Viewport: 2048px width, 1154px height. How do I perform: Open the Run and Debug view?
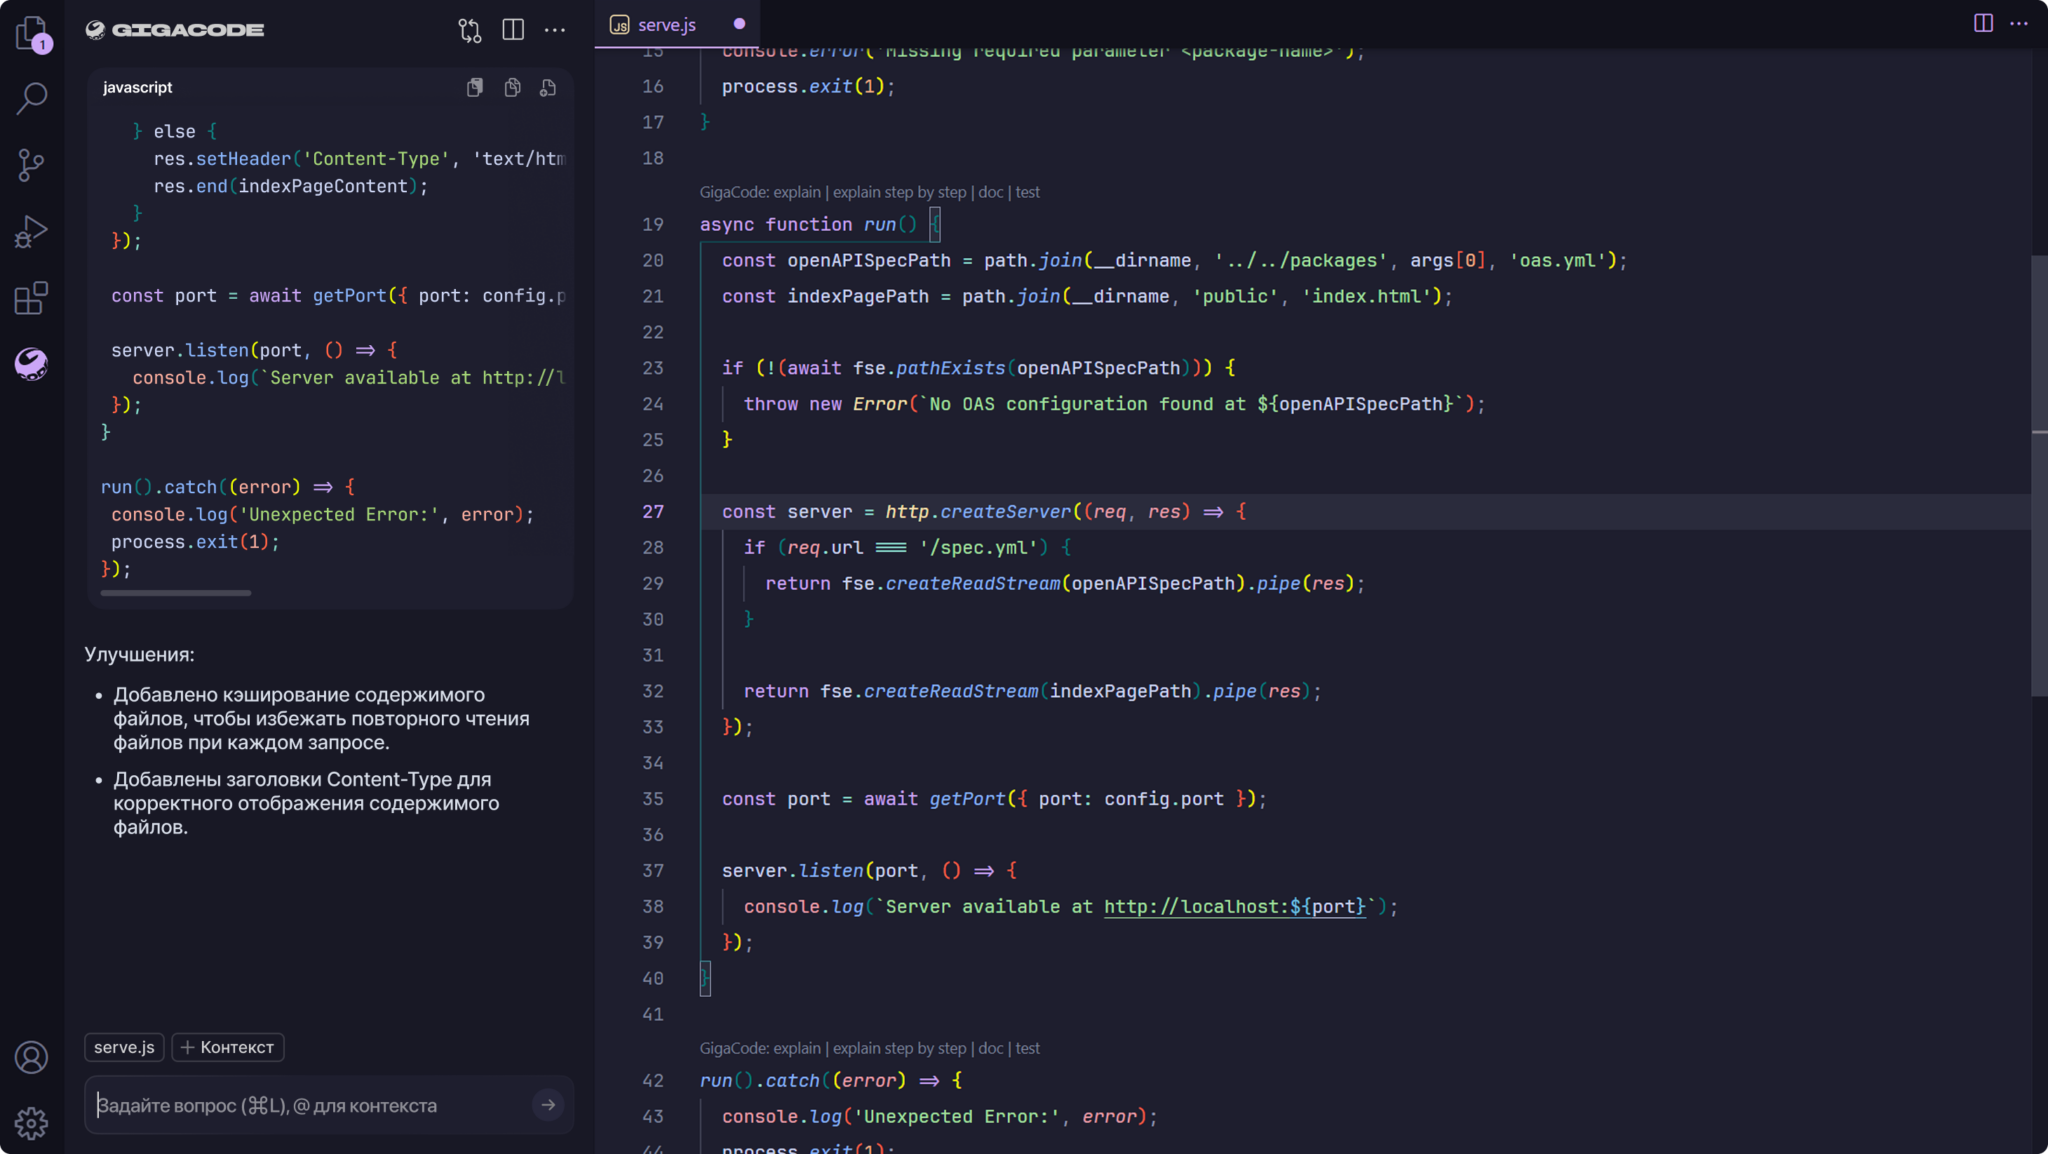(31, 231)
